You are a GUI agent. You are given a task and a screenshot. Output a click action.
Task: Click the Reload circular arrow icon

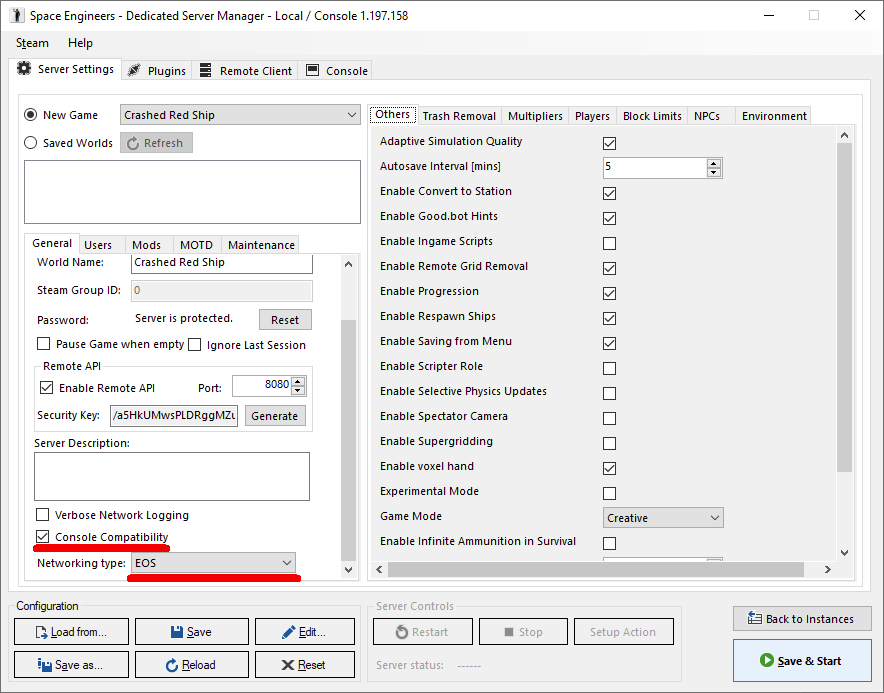[x=172, y=665]
